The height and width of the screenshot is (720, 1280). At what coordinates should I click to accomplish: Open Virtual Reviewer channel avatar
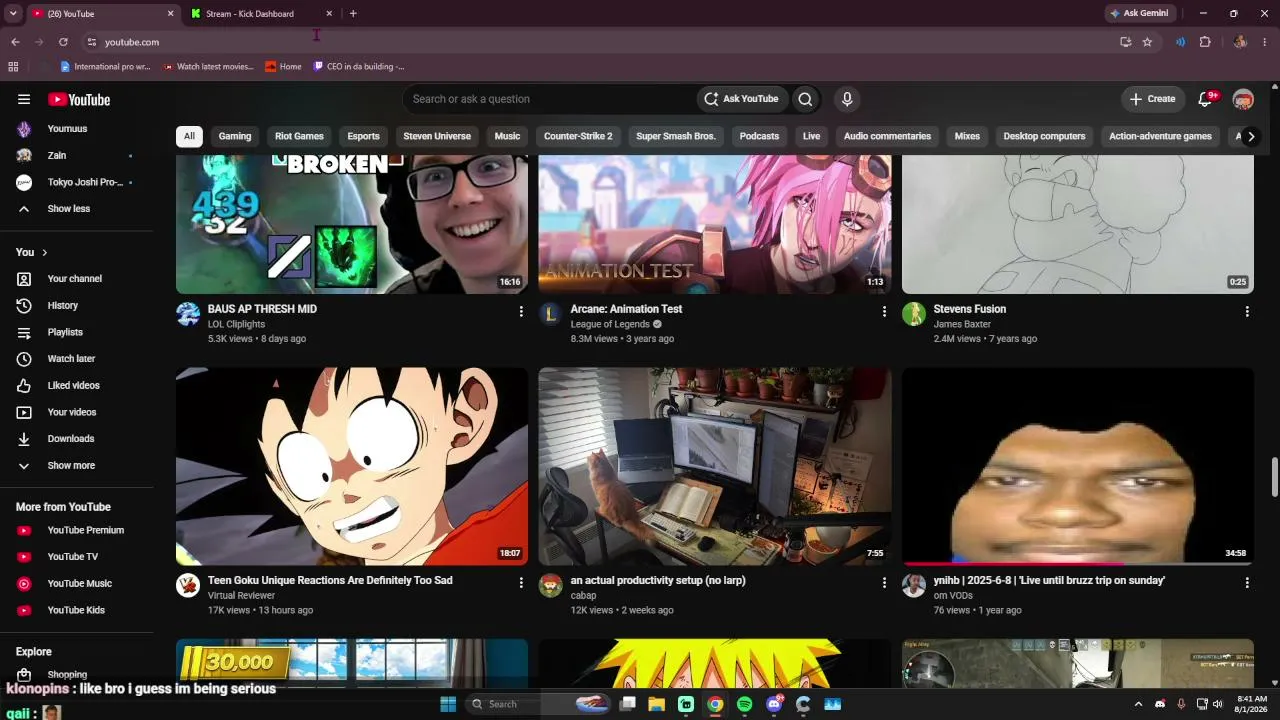188,585
